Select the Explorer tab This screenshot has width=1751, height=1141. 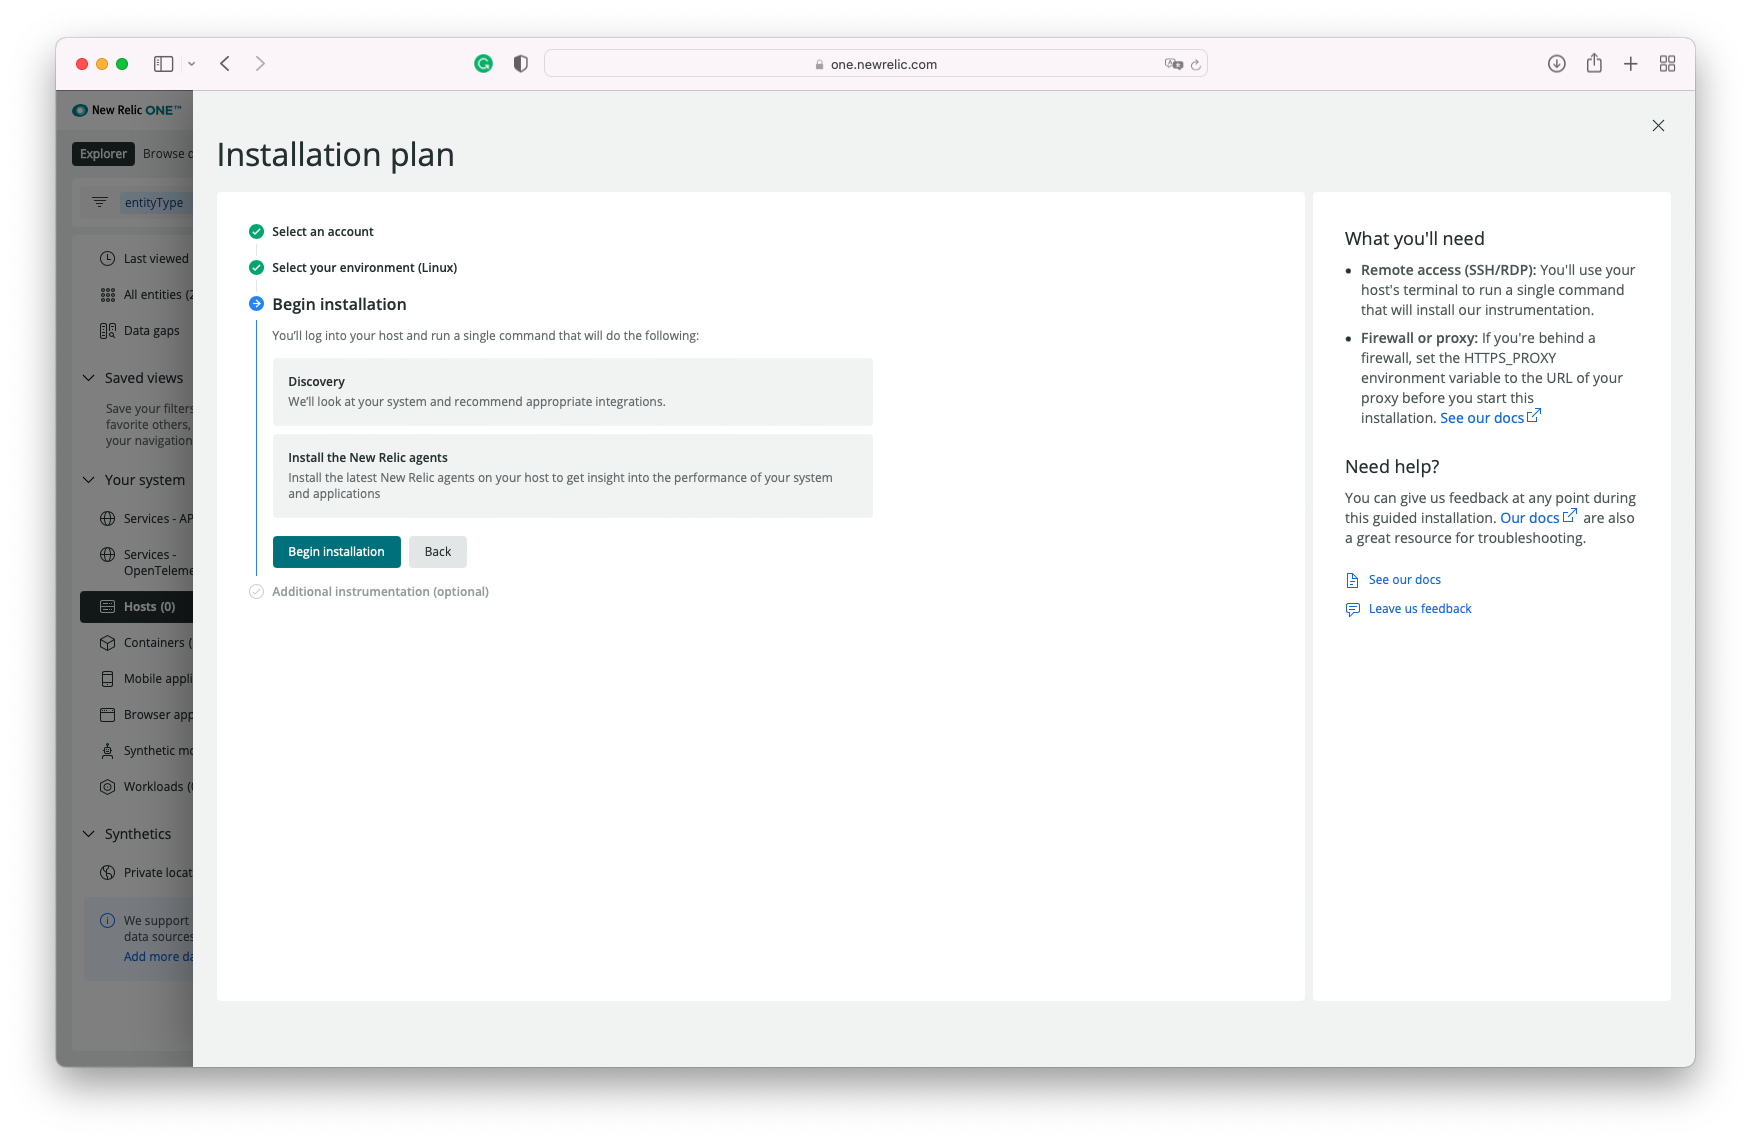click(103, 154)
